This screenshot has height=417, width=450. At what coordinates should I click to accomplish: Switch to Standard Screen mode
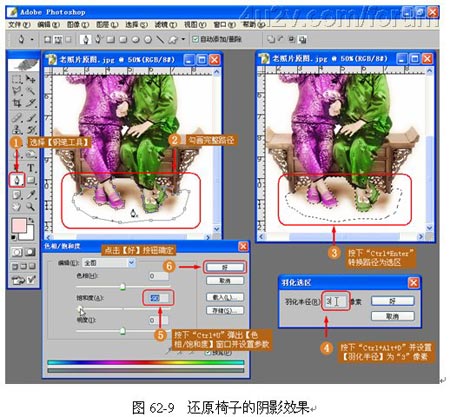tap(15, 267)
